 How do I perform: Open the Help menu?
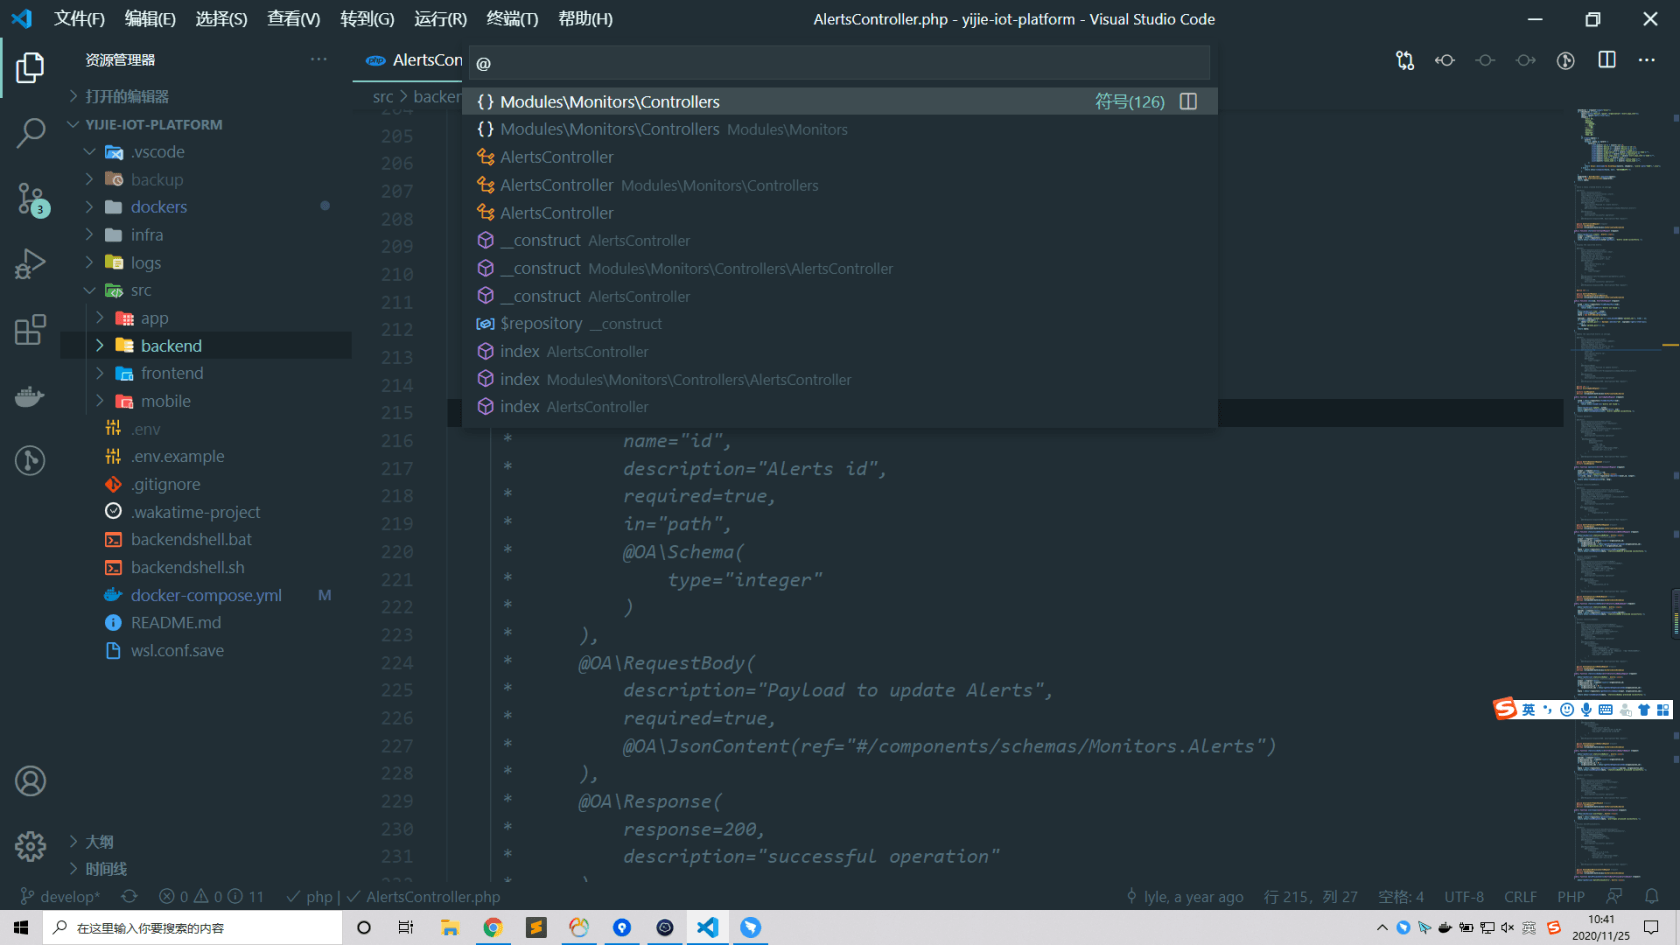click(585, 19)
